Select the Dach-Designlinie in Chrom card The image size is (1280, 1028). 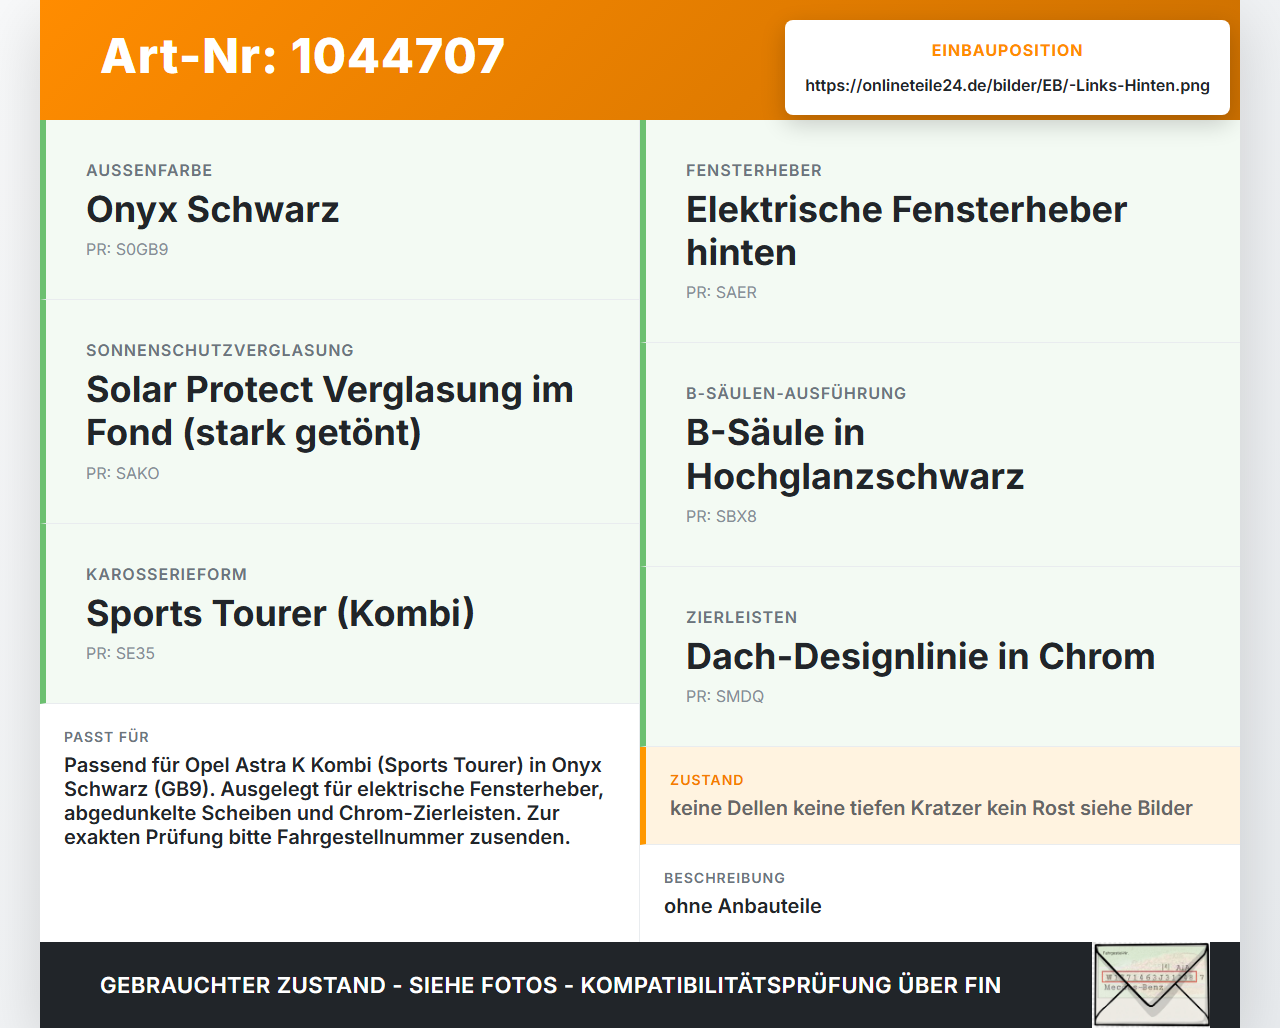940,657
